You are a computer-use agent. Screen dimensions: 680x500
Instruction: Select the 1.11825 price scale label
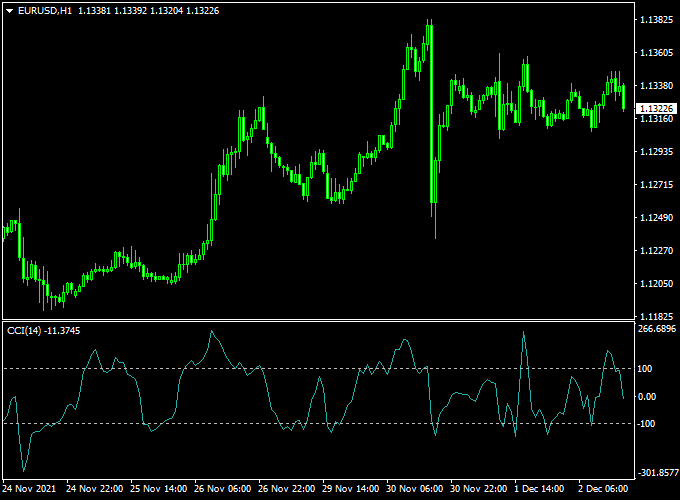tap(657, 317)
